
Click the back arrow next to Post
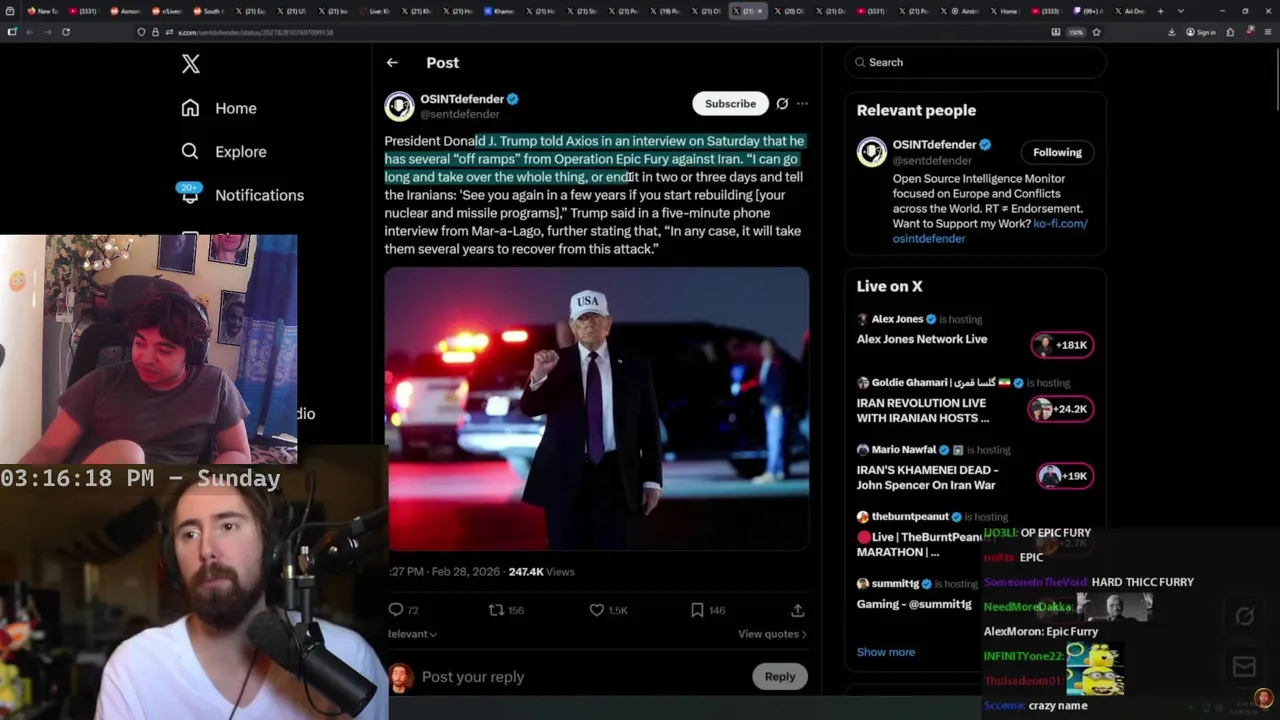pyautogui.click(x=392, y=62)
